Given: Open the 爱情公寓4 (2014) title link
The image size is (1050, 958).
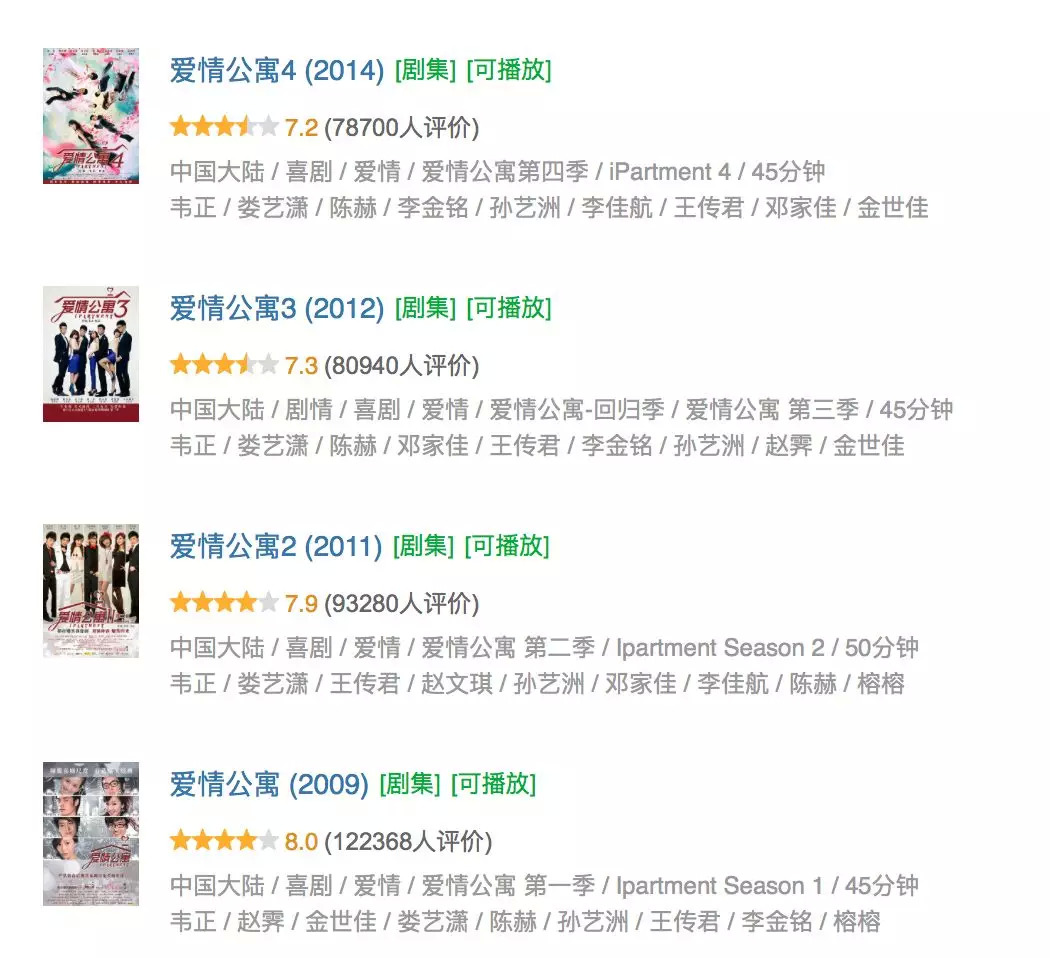Looking at the screenshot, I should (x=277, y=70).
